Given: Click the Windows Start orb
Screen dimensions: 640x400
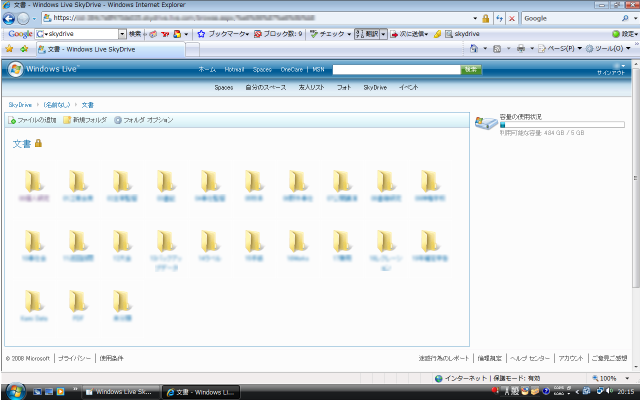Looking at the screenshot, I should [x=16, y=391].
